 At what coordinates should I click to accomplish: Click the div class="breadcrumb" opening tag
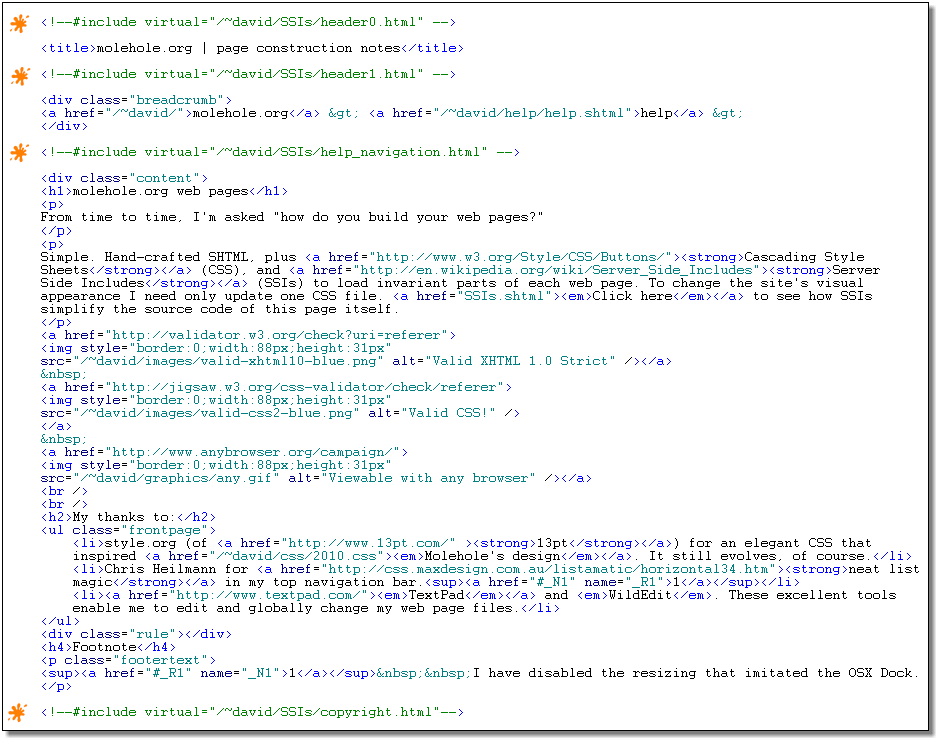point(136,100)
